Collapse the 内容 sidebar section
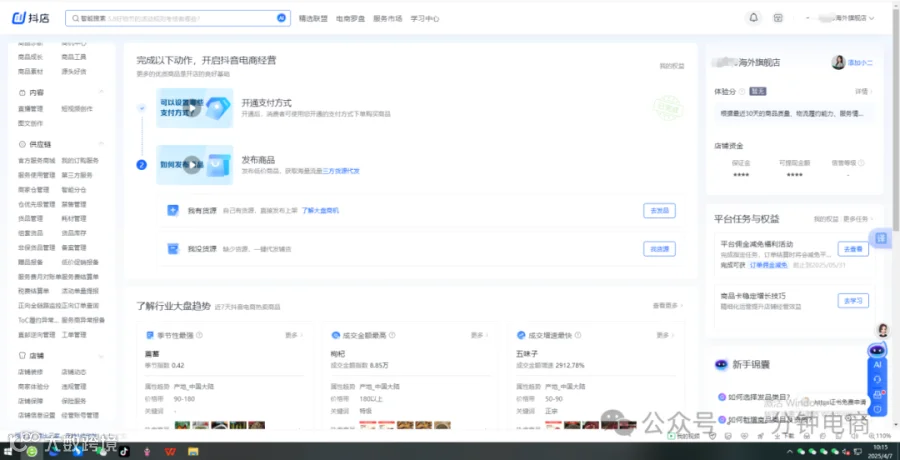900x460 pixels. coord(102,92)
